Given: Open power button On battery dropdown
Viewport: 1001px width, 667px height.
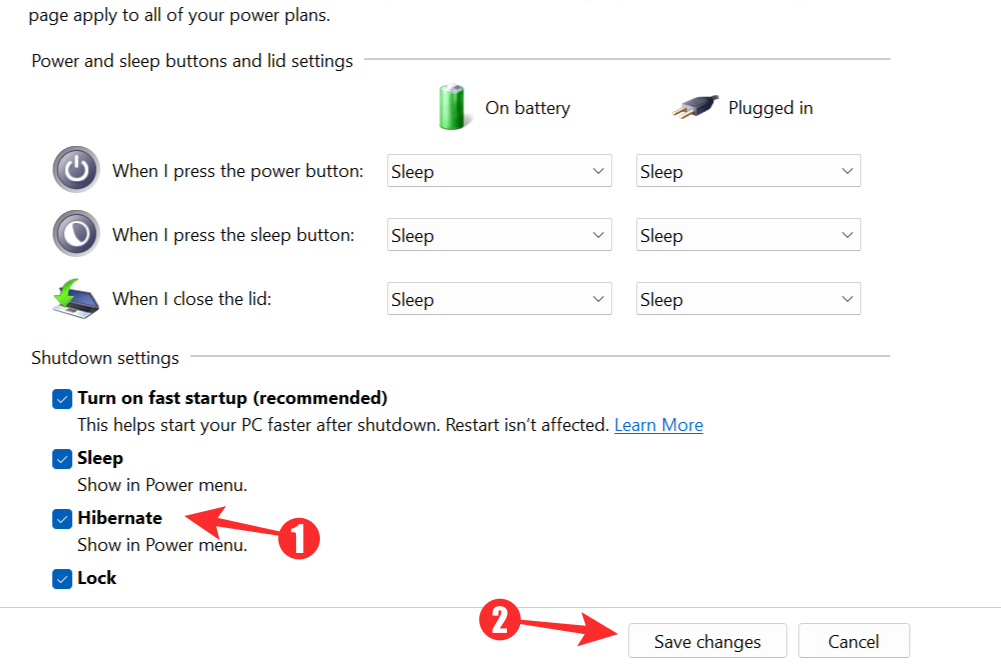Looking at the screenshot, I should coord(499,171).
